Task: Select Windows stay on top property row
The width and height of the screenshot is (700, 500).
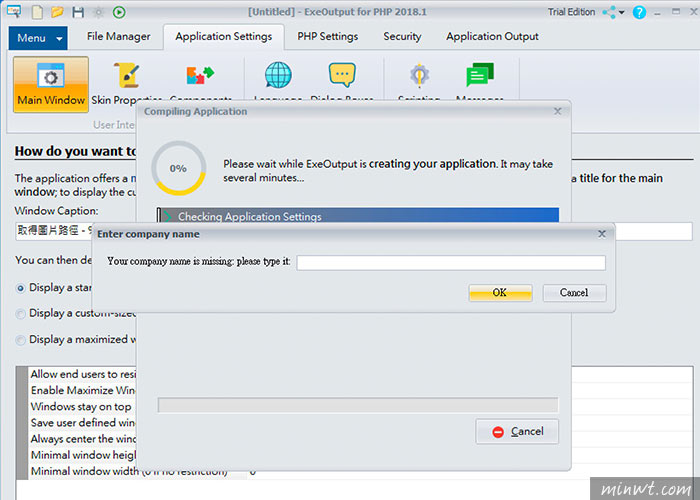Action: 83,406
